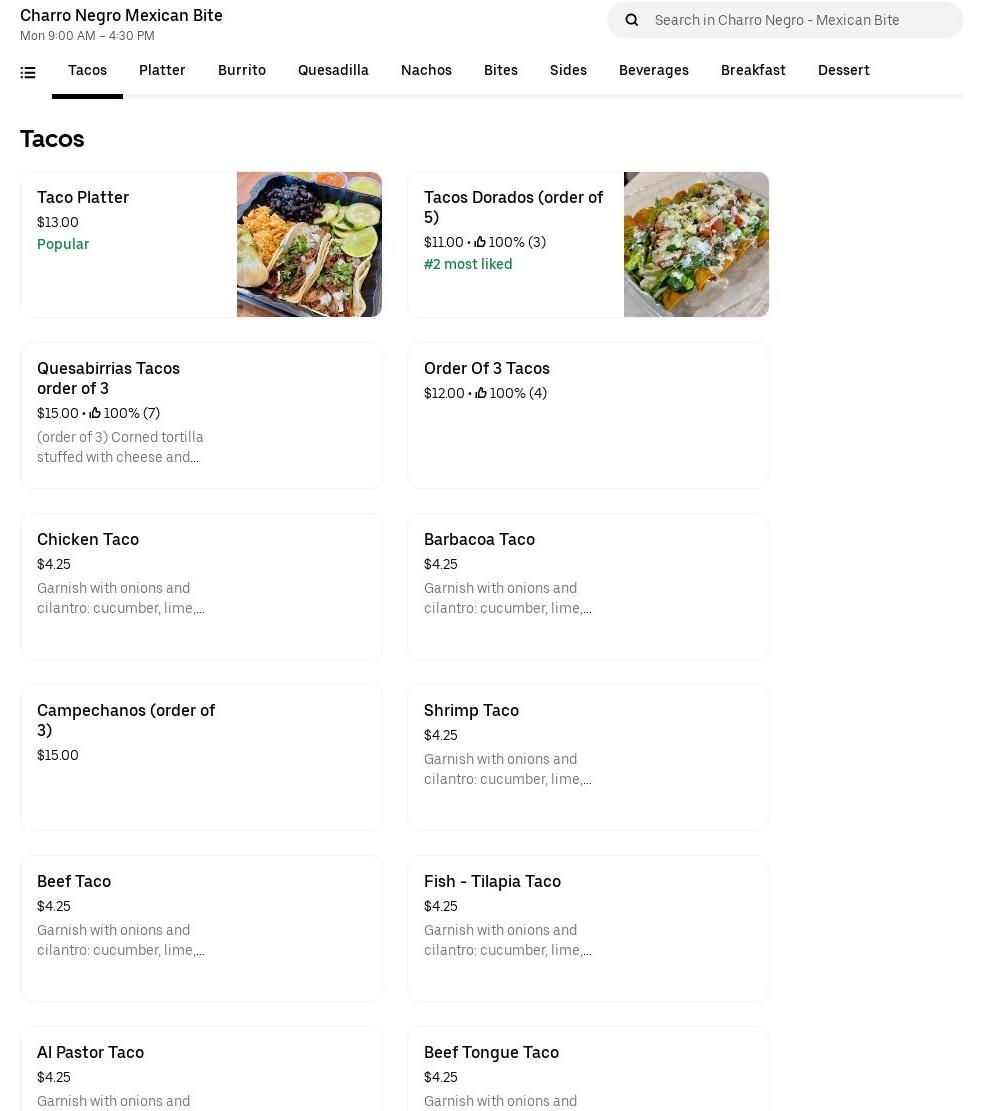The width and height of the screenshot is (984, 1111).
Task: Open the Taco Platter food photo
Action: click(x=309, y=245)
